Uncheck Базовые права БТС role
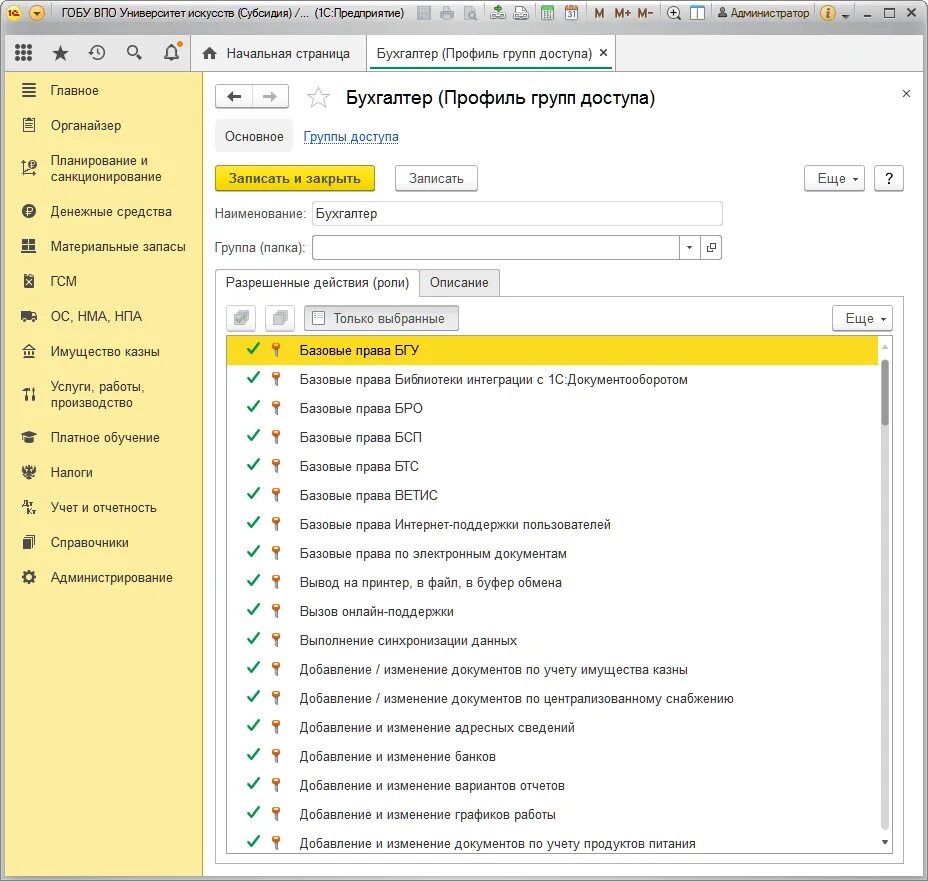 pos(253,465)
